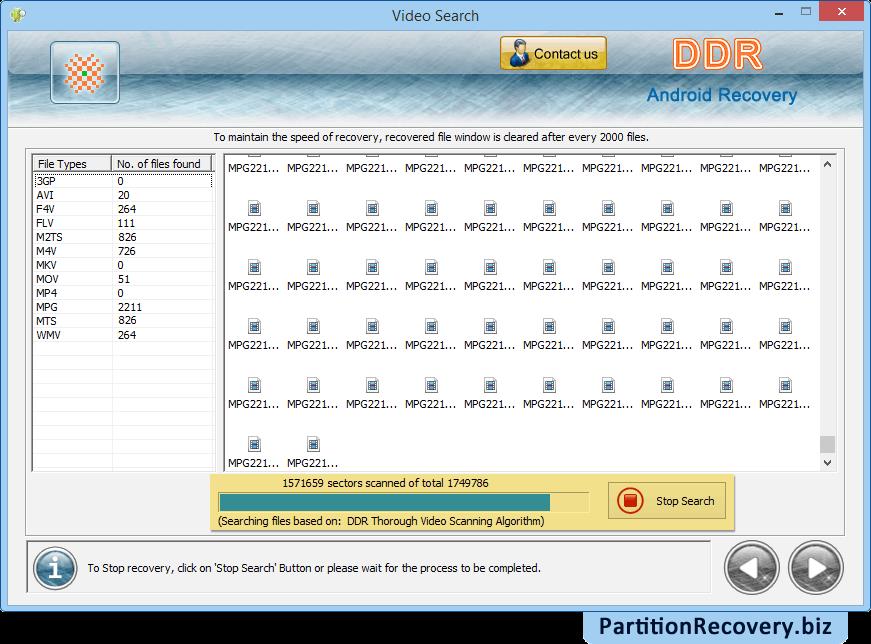Select the AVI file type row
The height and width of the screenshot is (644, 871).
tap(123, 195)
